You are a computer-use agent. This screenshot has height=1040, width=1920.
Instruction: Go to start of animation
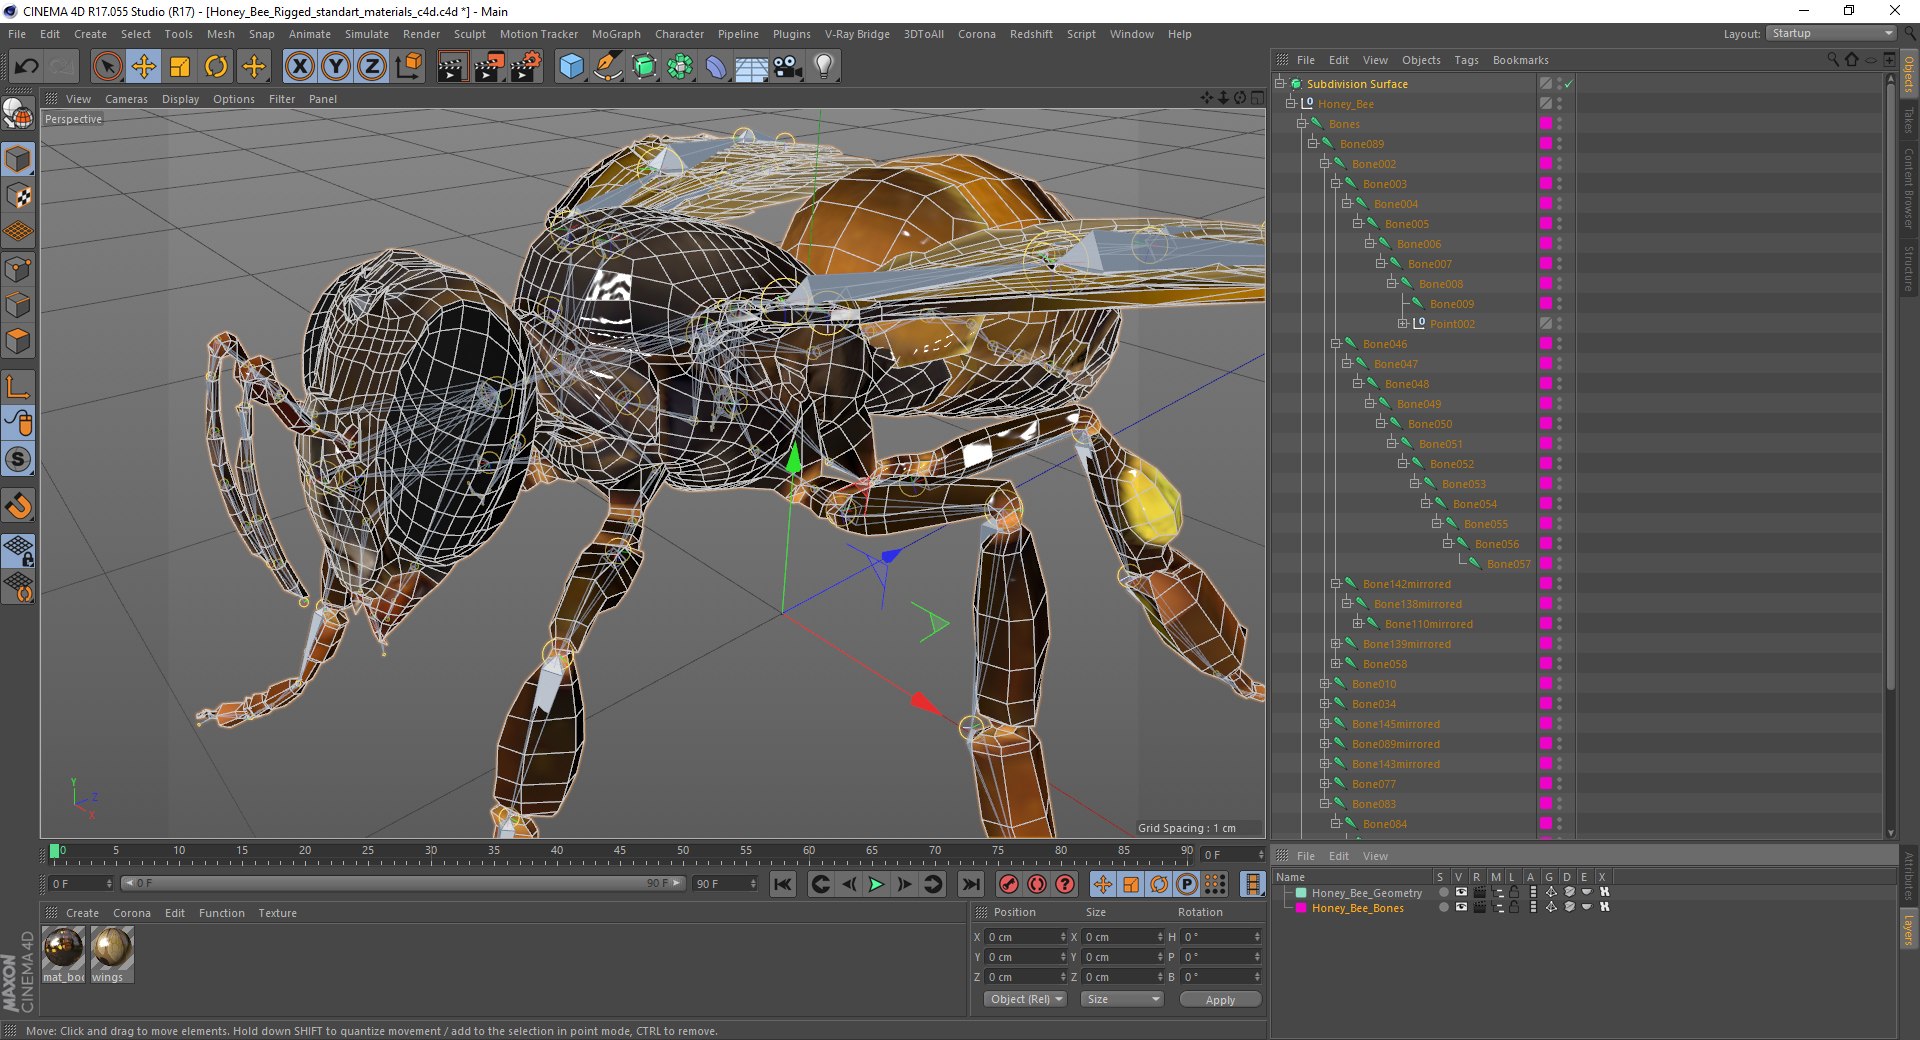click(x=783, y=884)
